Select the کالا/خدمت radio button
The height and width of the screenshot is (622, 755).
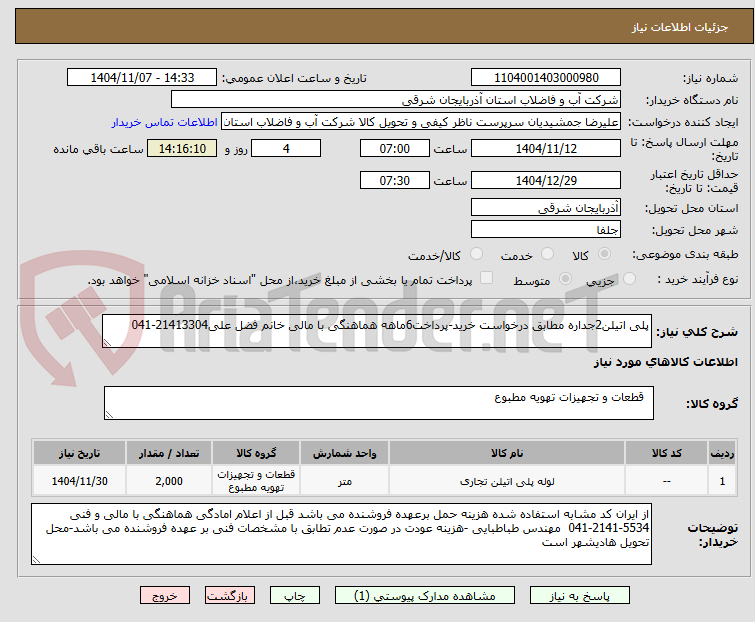(476, 254)
